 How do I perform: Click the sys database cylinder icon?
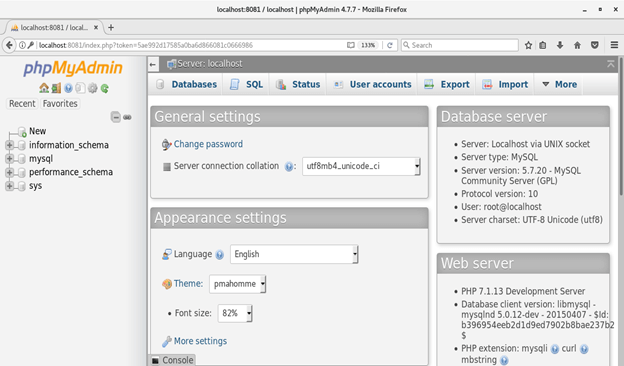(x=21, y=186)
